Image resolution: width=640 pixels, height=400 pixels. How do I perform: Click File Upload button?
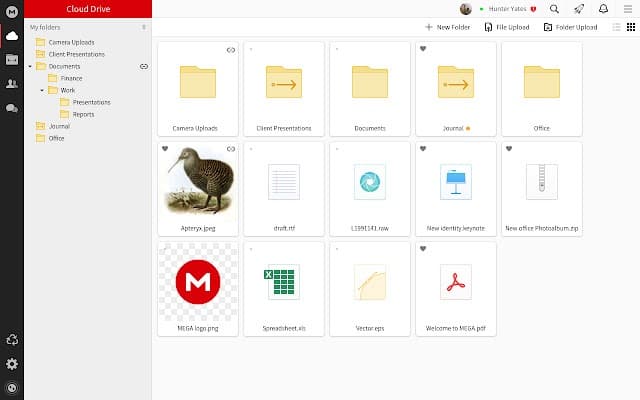507,27
